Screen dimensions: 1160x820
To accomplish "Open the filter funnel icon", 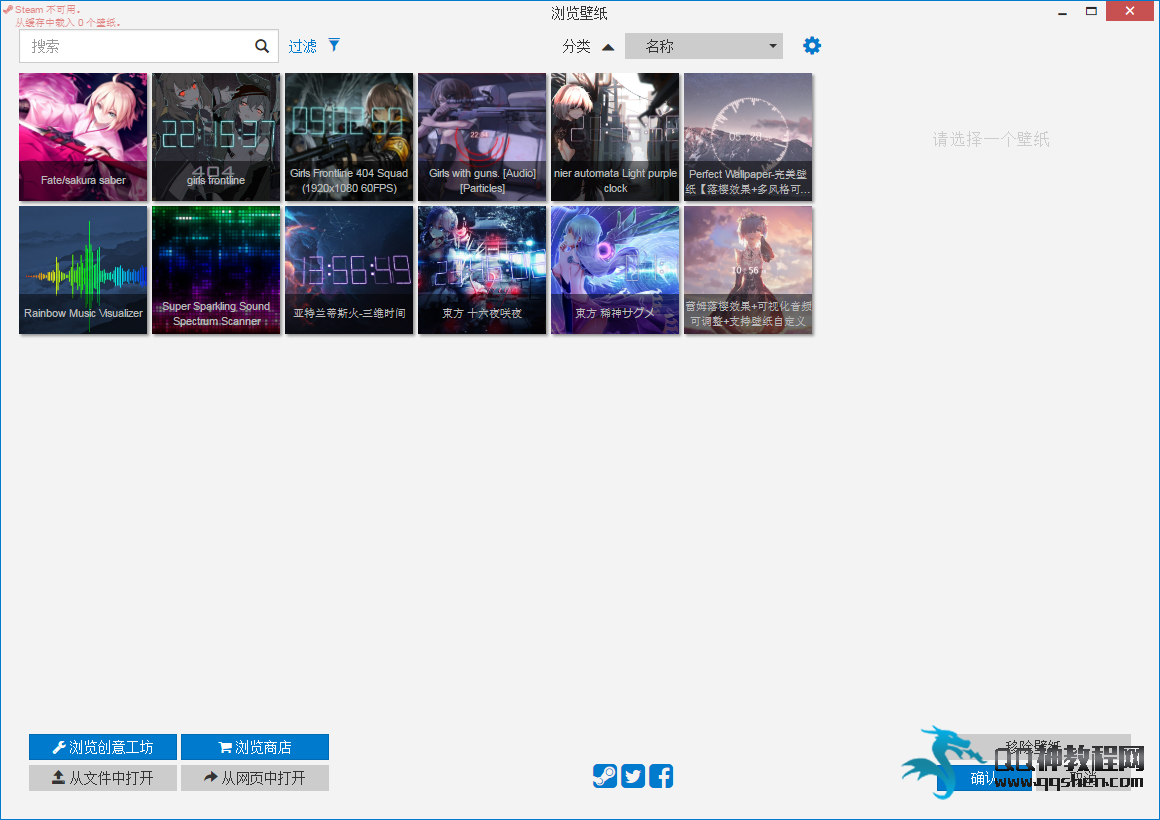I will pyautogui.click(x=334, y=45).
